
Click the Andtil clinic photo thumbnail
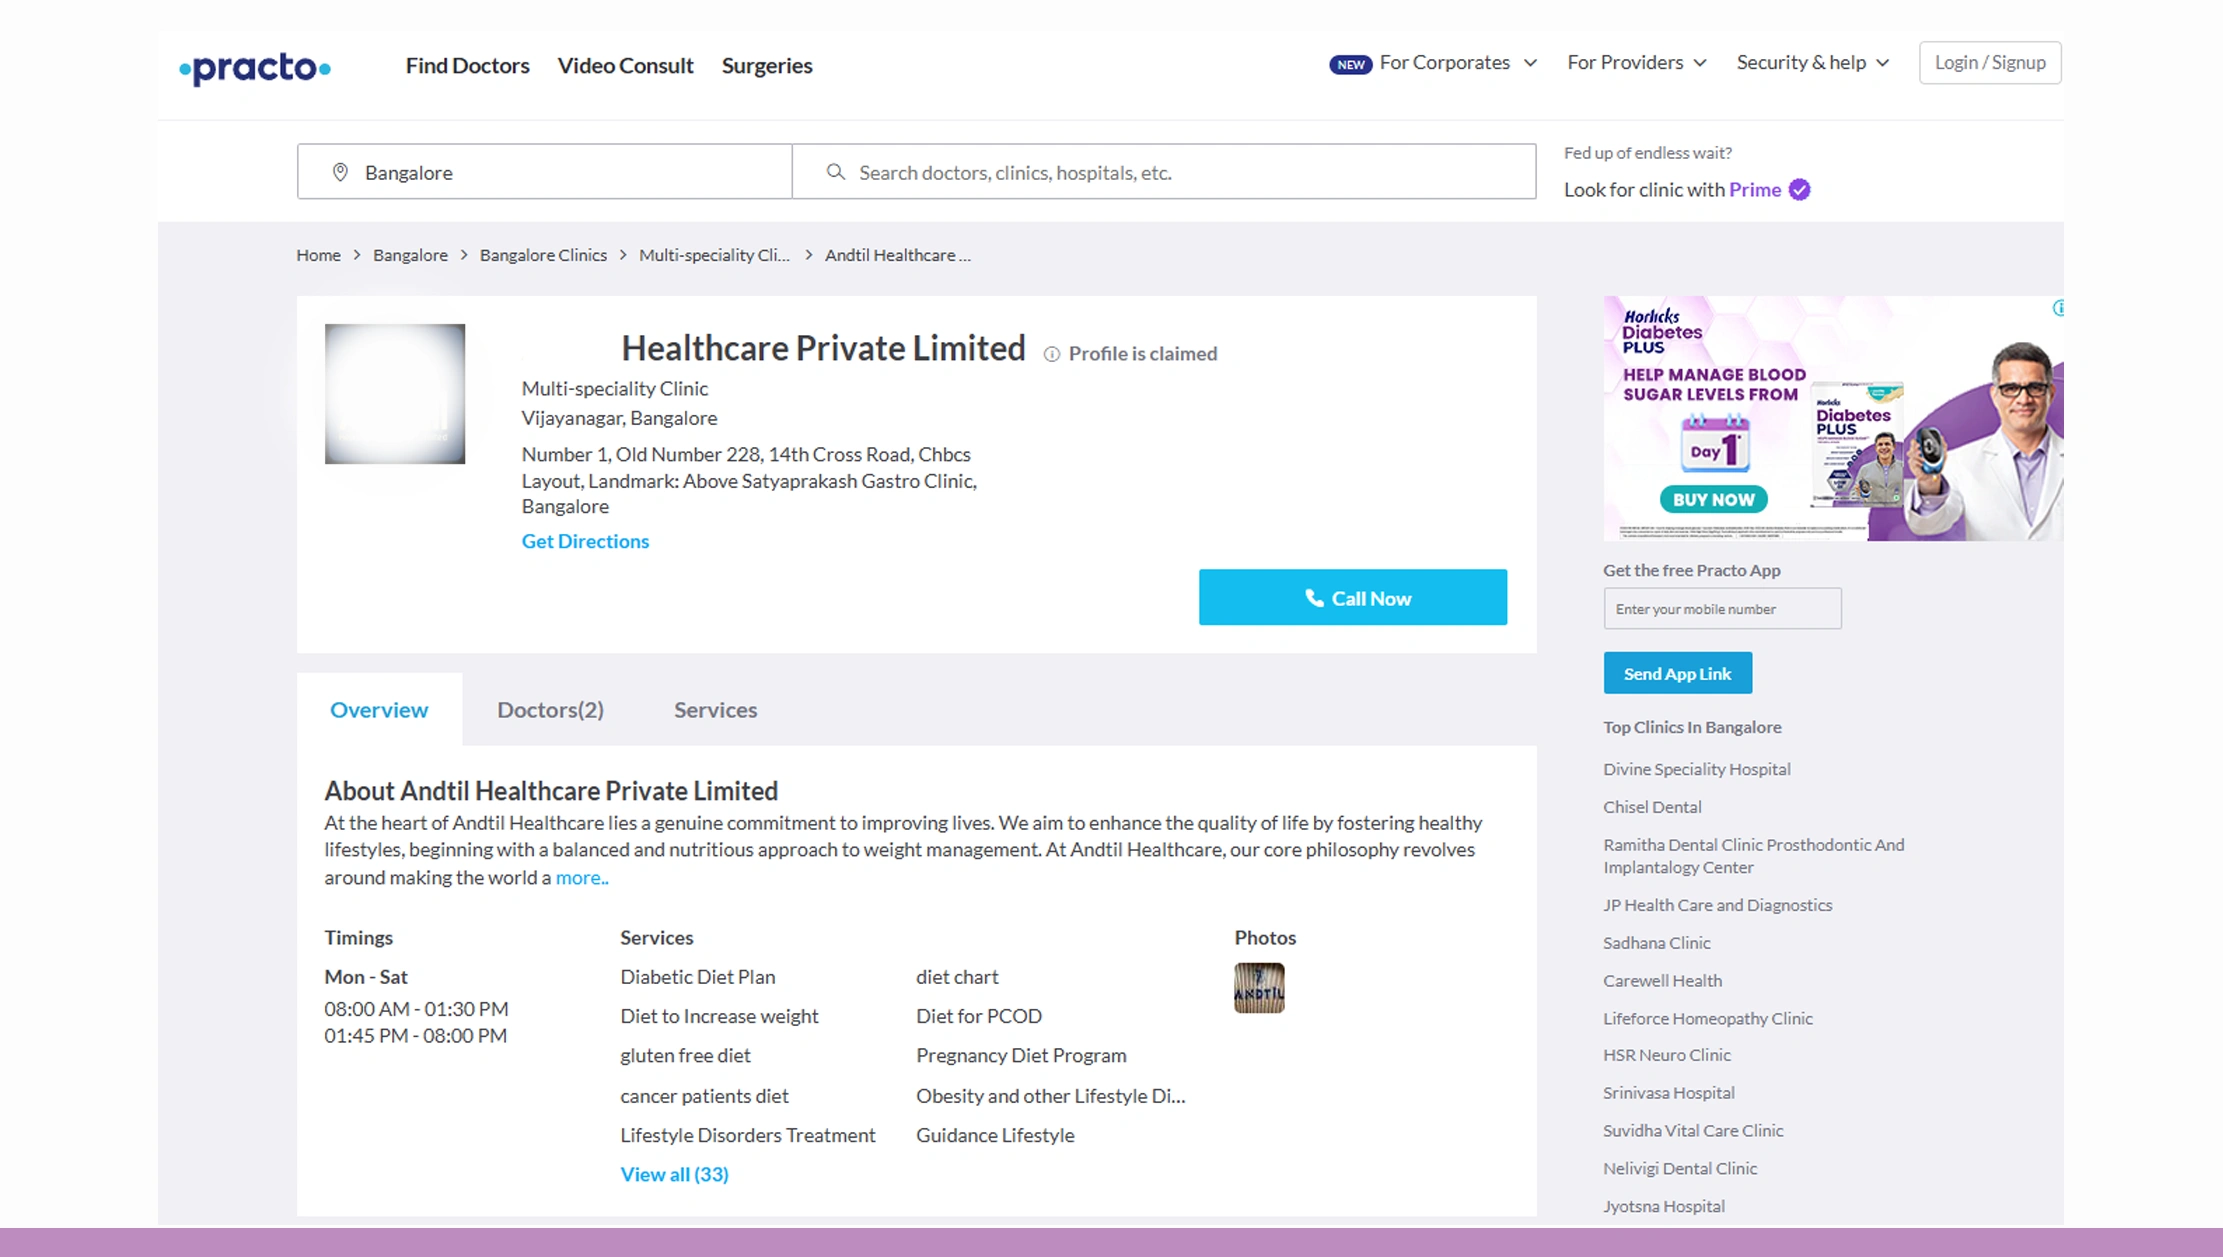[1259, 987]
